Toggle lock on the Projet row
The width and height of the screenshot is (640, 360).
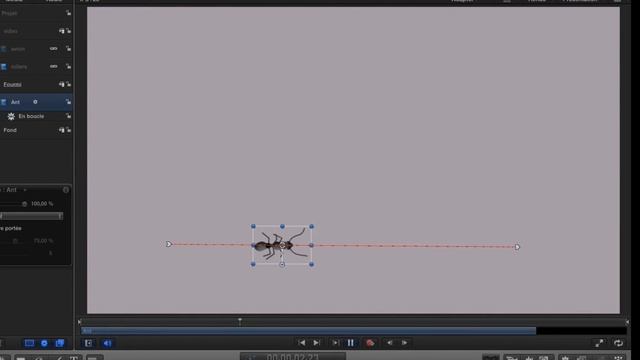(x=68, y=13)
